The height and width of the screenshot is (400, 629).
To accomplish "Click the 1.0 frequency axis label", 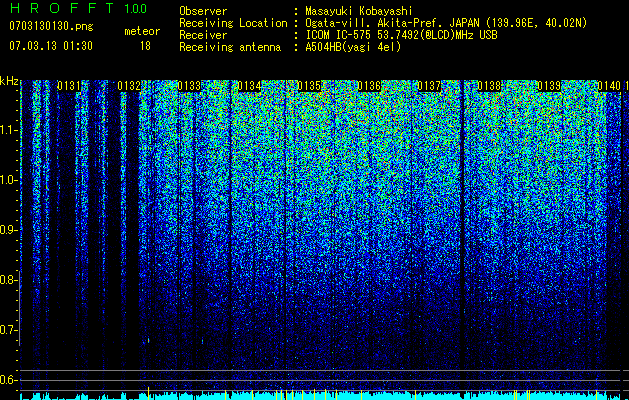I will point(8,180).
